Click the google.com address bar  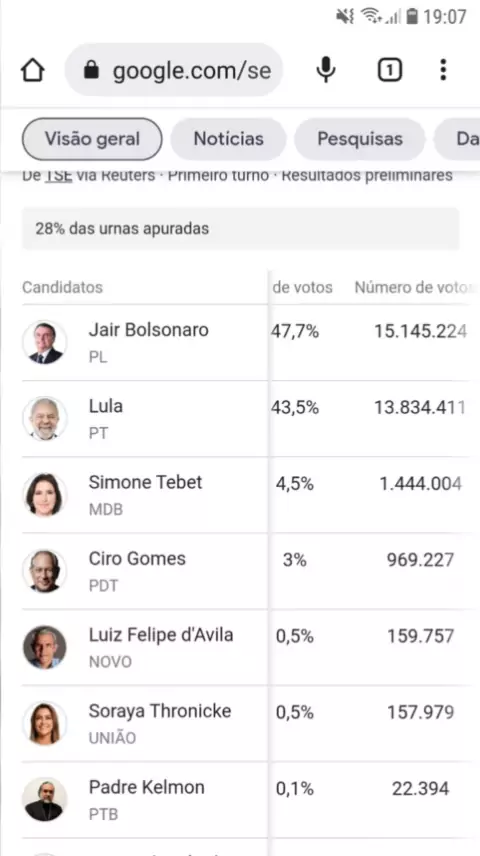click(x=174, y=70)
